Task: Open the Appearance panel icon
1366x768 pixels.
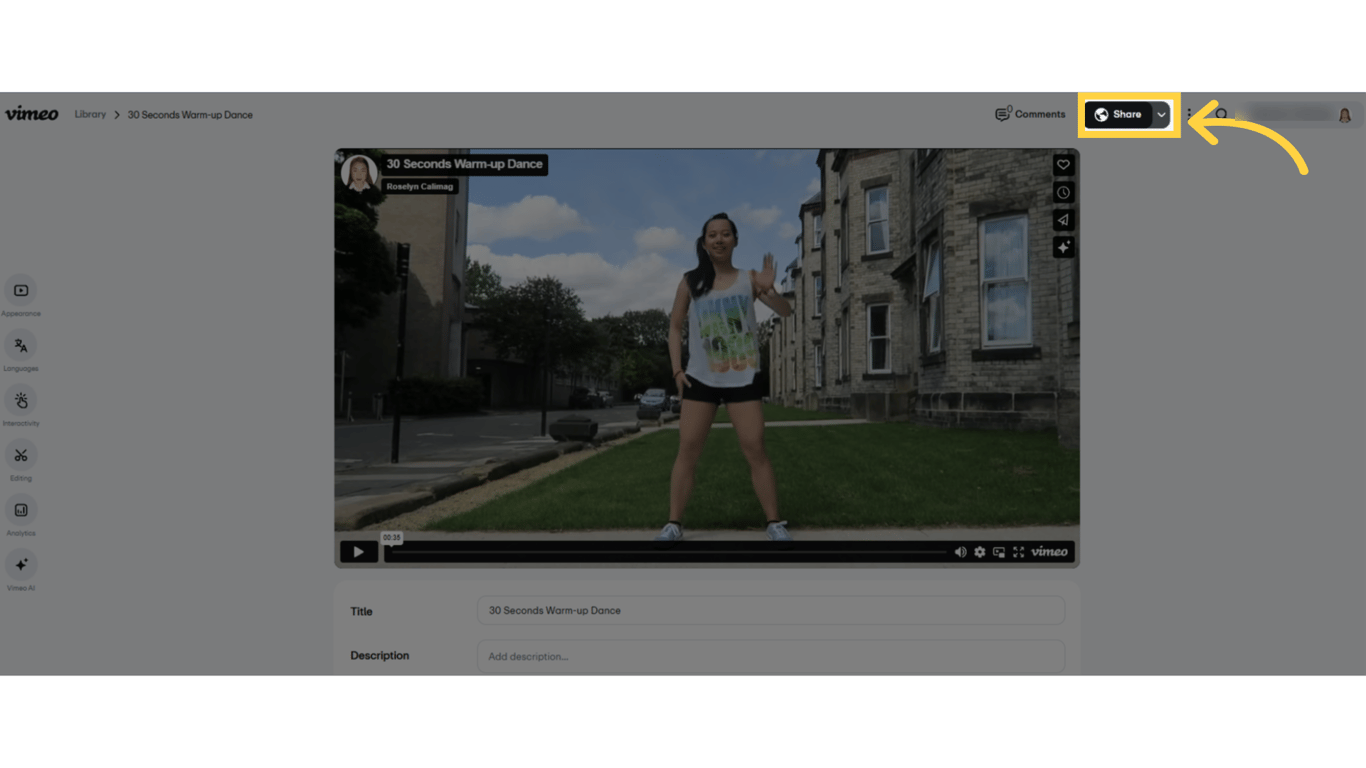Action: (x=21, y=291)
